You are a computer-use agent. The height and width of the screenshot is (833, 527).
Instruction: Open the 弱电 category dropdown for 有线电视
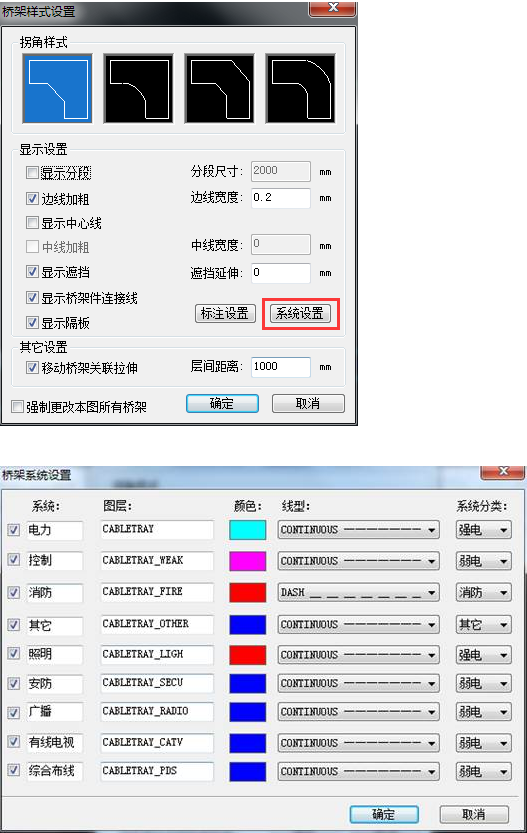point(483,743)
